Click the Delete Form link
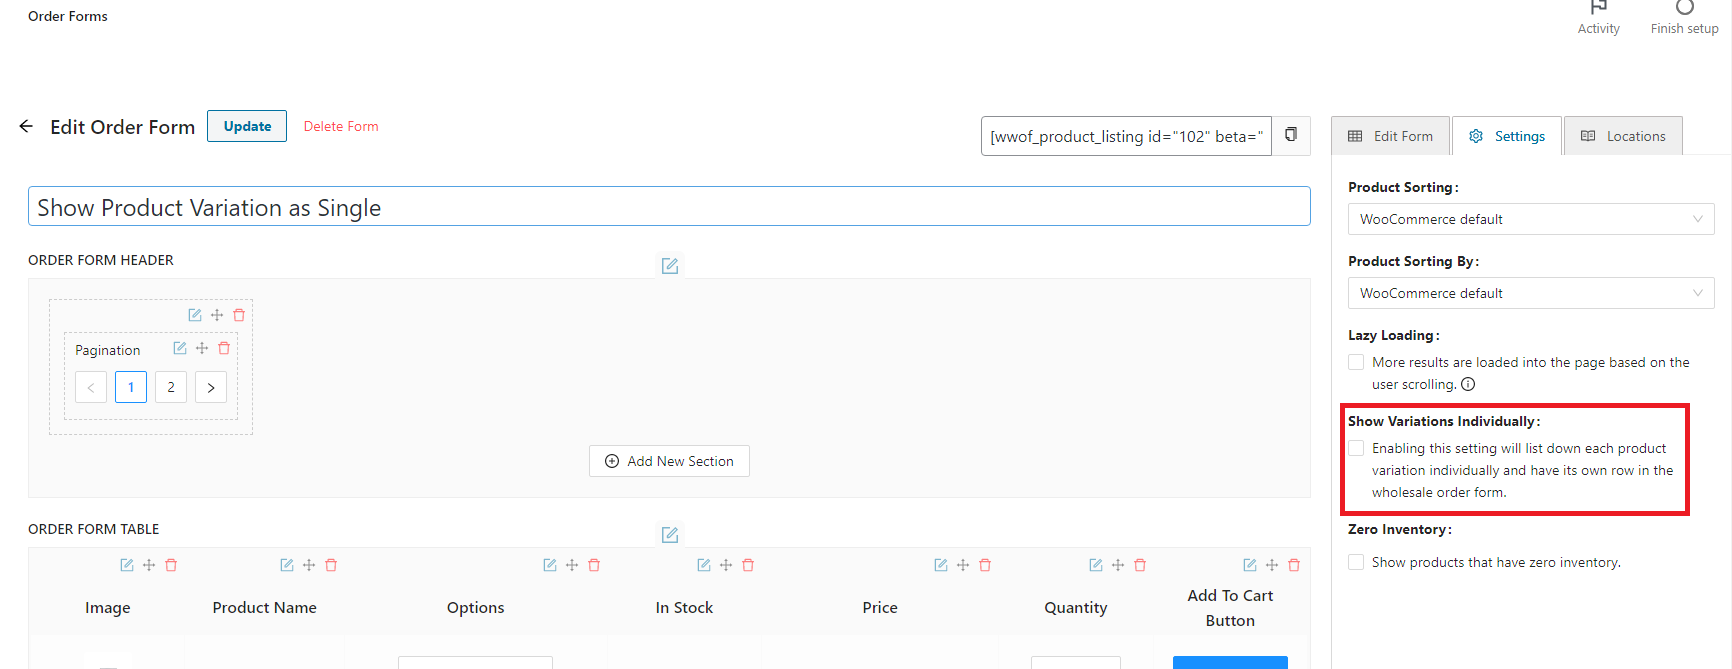Image resolution: width=1732 pixels, height=669 pixels. tap(341, 126)
